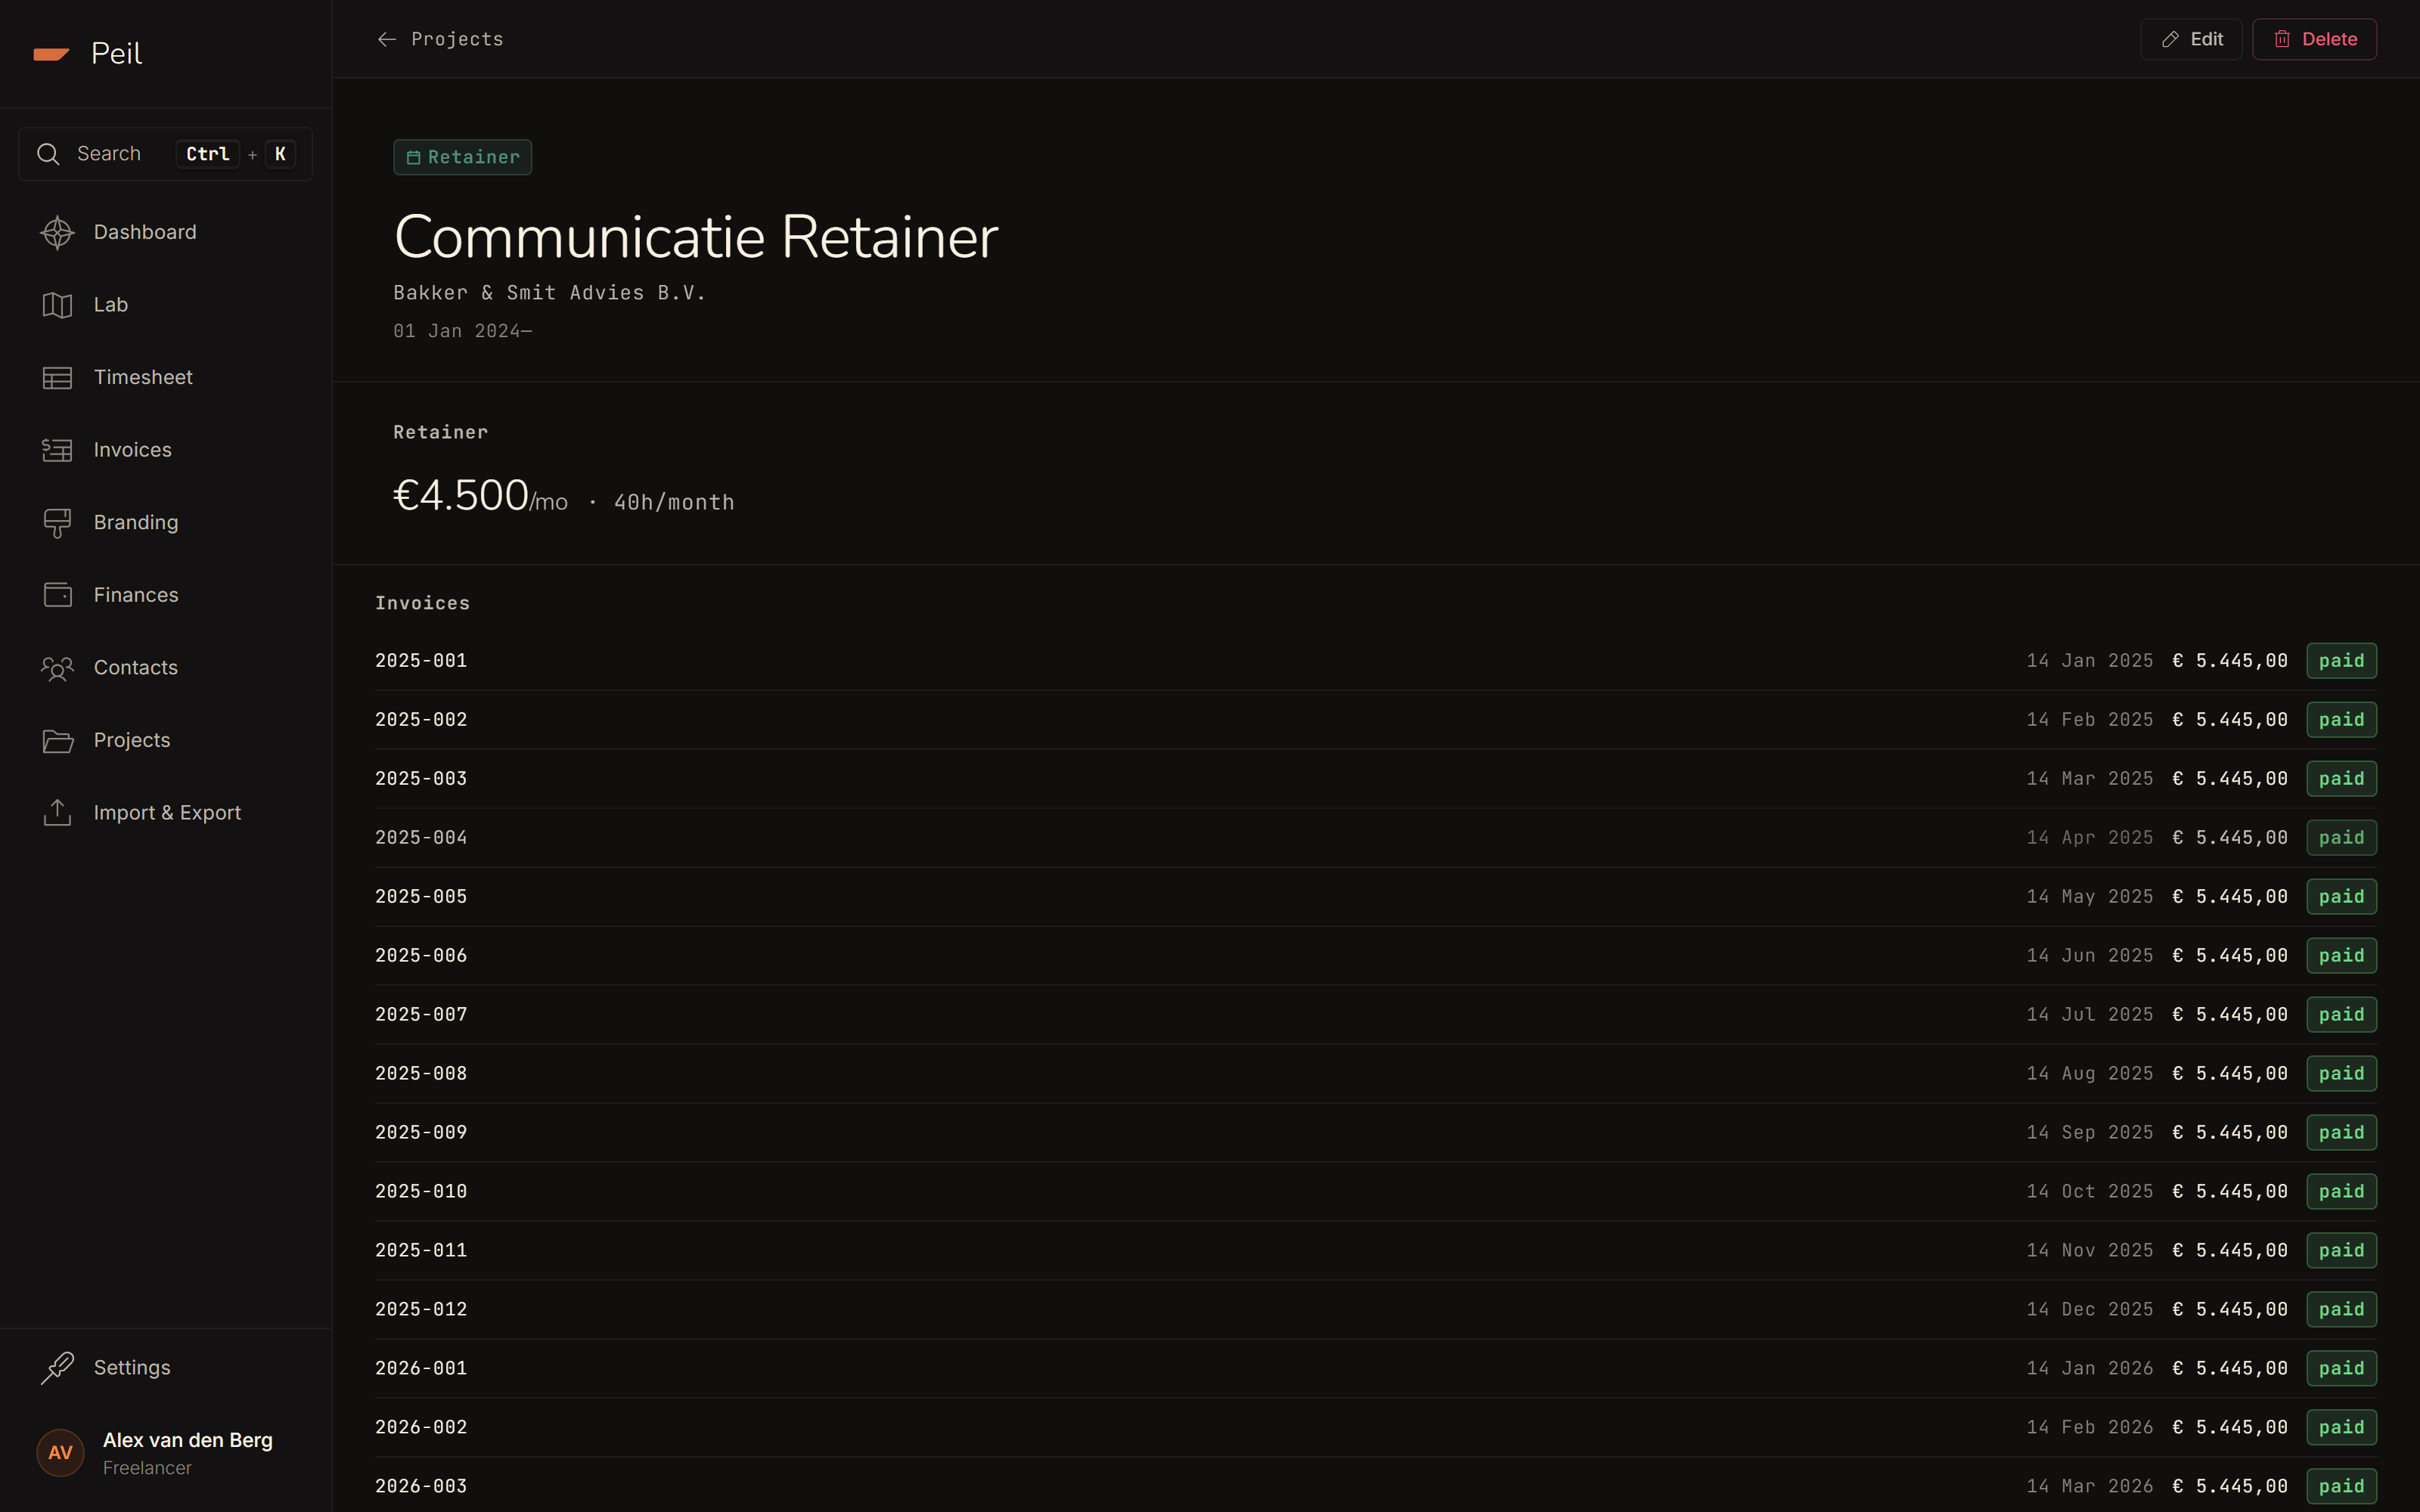Click the Timesheet table icon
Viewport: 2420px width, 1512px height.
(57, 378)
